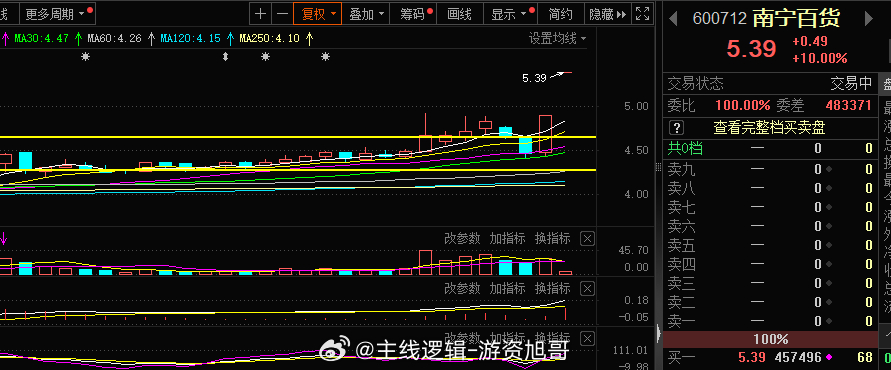Click MA250 moving average label
This screenshot has width=891, height=370.
(x=269, y=39)
